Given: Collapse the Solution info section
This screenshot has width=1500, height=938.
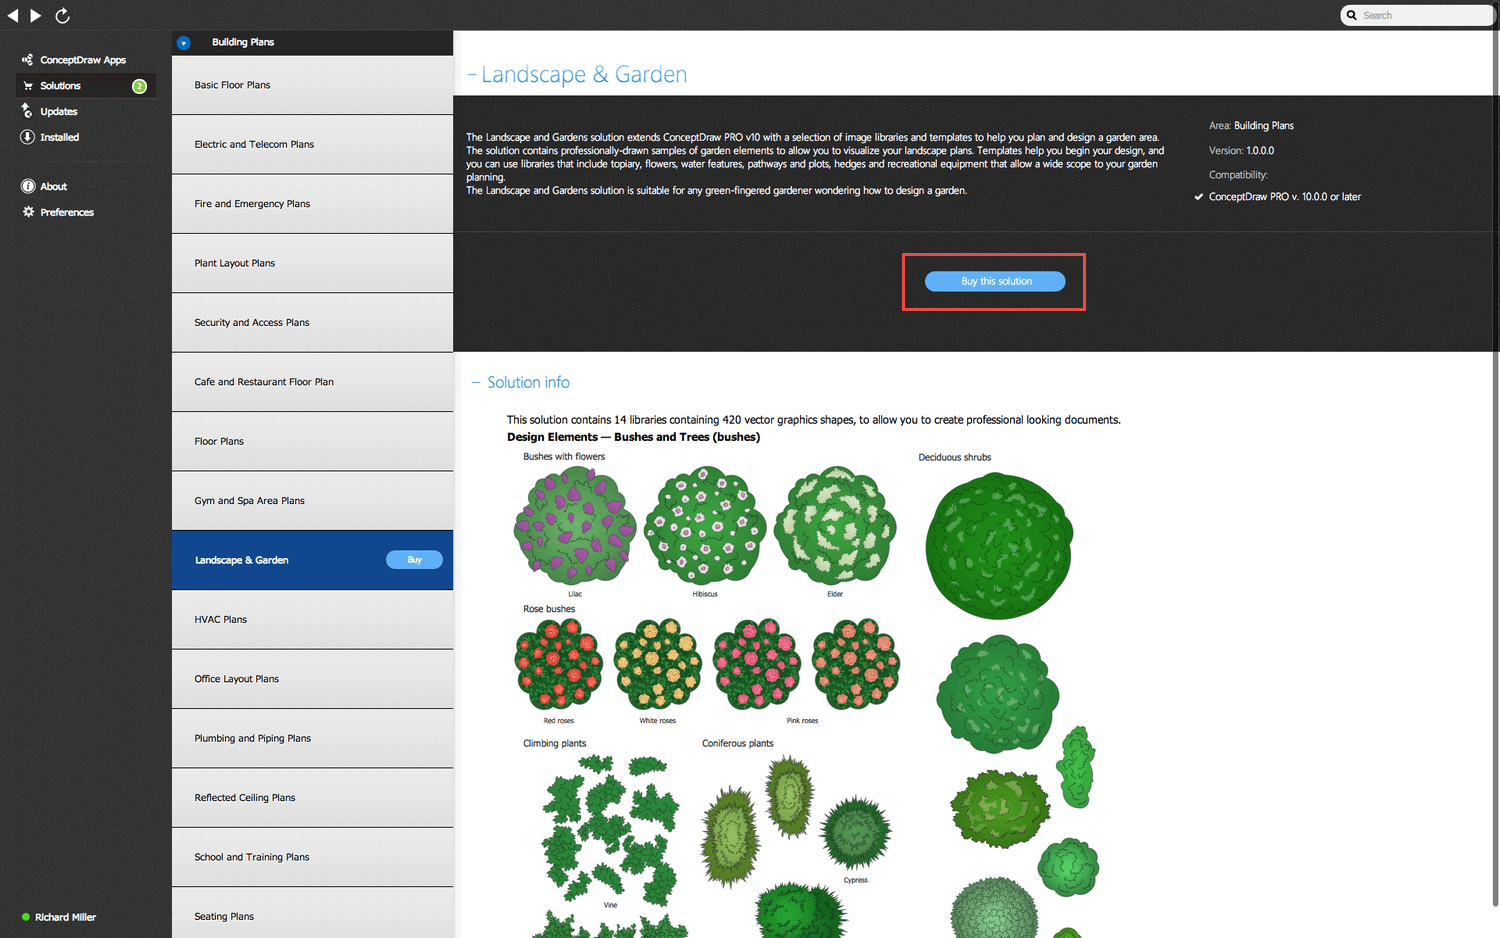Looking at the screenshot, I should tap(476, 382).
